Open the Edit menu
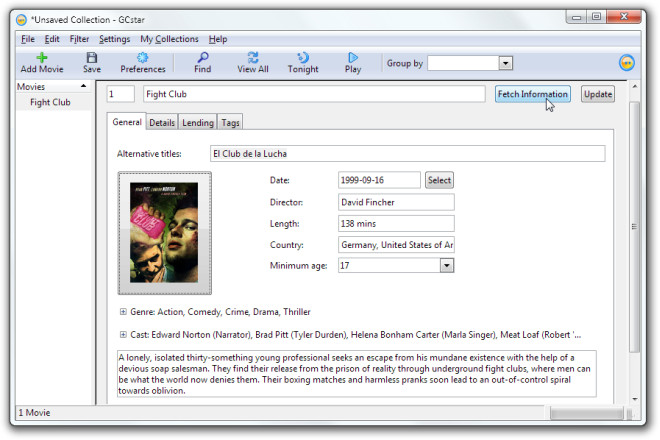The image size is (660, 440). pos(52,39)
